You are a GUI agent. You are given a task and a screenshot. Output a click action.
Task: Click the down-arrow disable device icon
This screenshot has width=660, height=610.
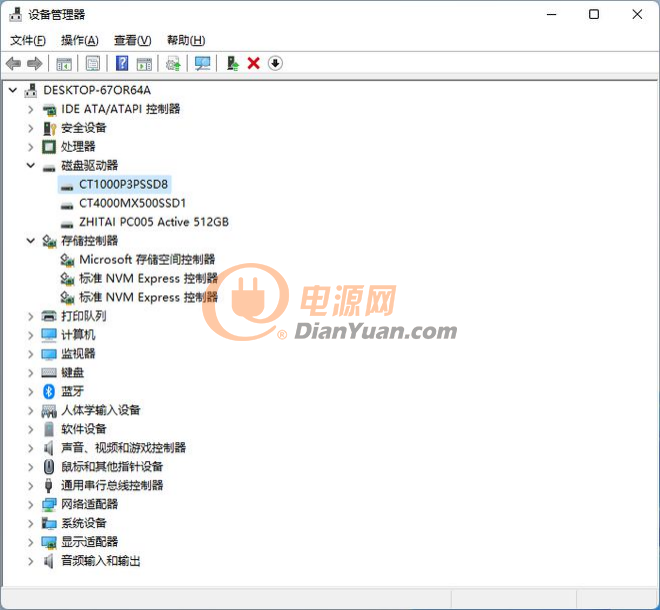(275, 63)
